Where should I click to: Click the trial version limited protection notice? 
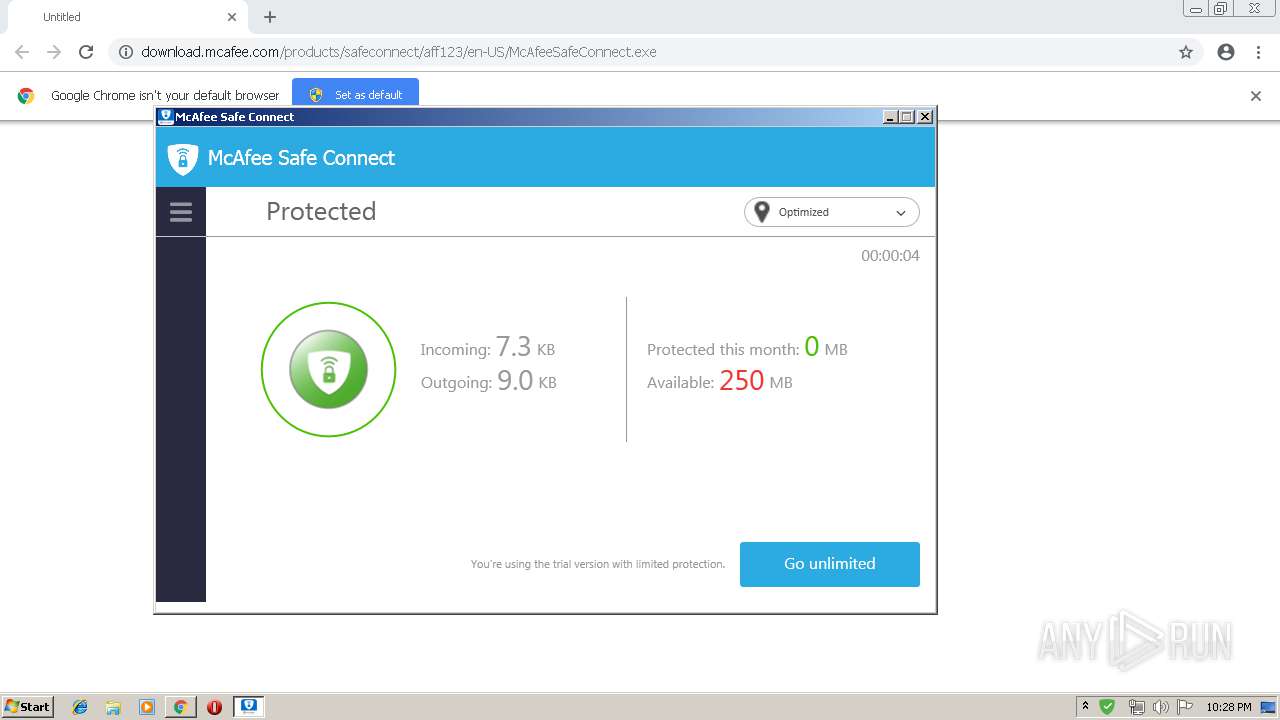[x=598, y=564]
